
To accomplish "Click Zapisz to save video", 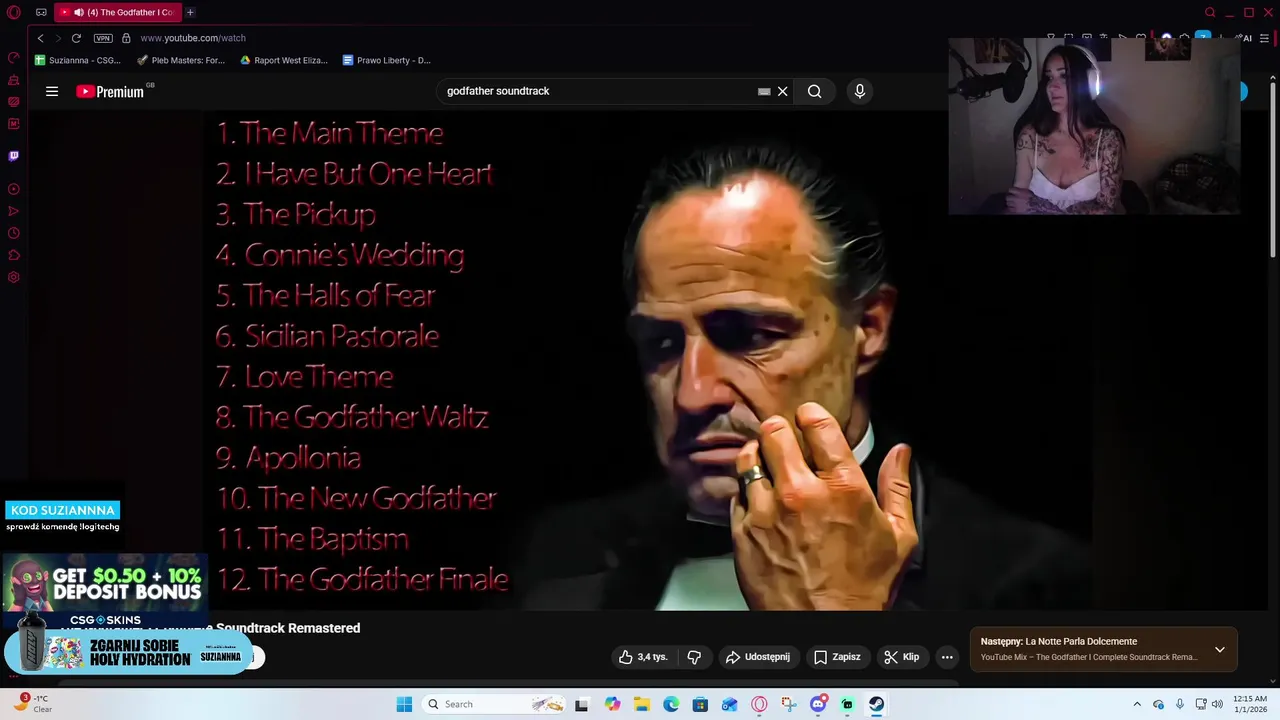I will pyautogui.click(x=837, y=657).
